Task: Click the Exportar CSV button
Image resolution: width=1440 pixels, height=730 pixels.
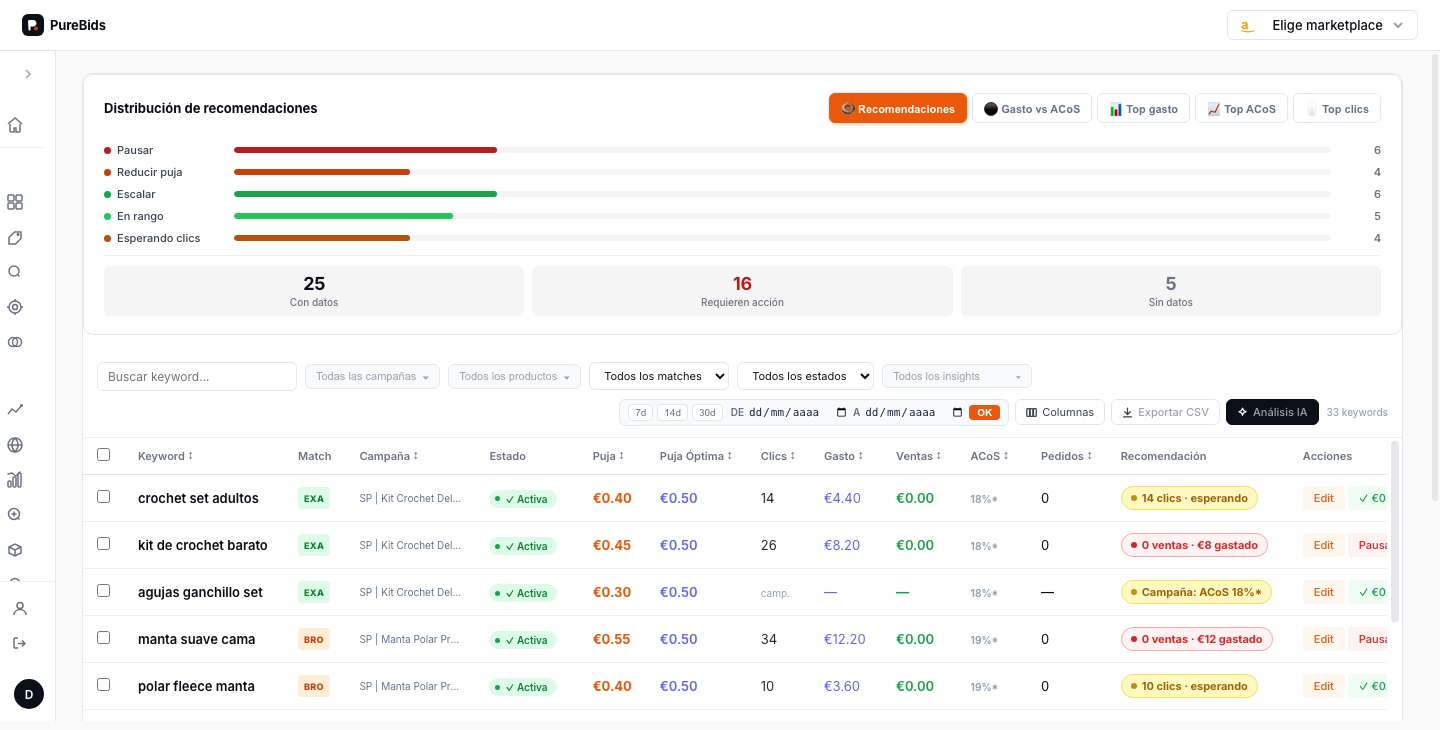Action: [x=1165, y=412]
